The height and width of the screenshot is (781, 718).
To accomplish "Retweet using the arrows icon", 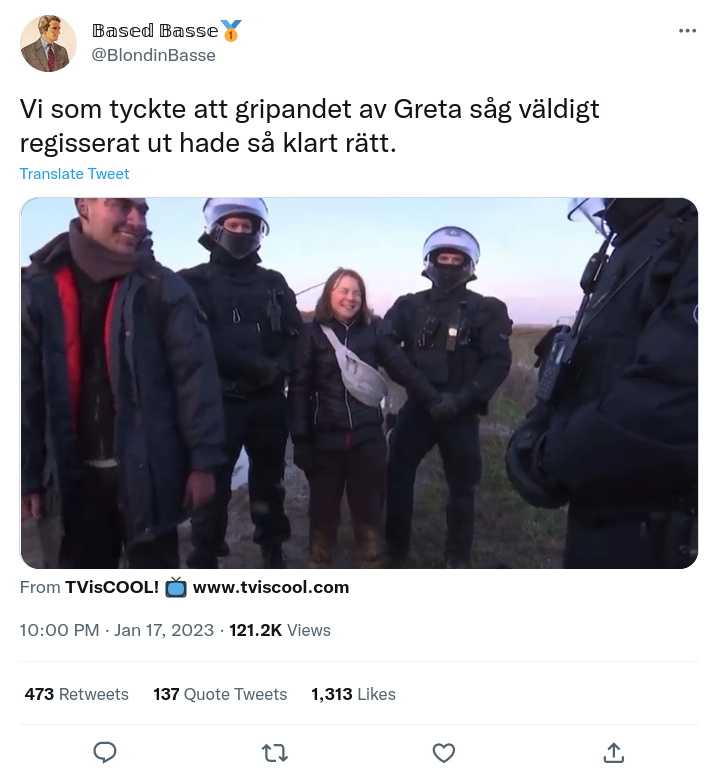I will 275,753.
